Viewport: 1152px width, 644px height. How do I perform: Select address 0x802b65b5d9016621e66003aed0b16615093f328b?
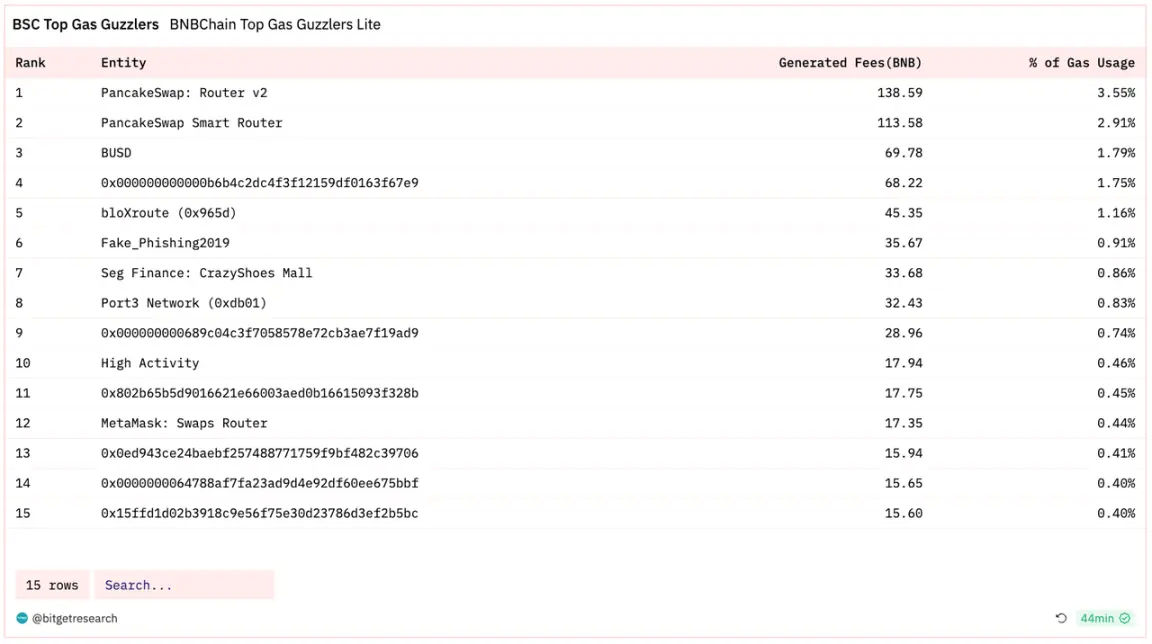pos(259,394)
